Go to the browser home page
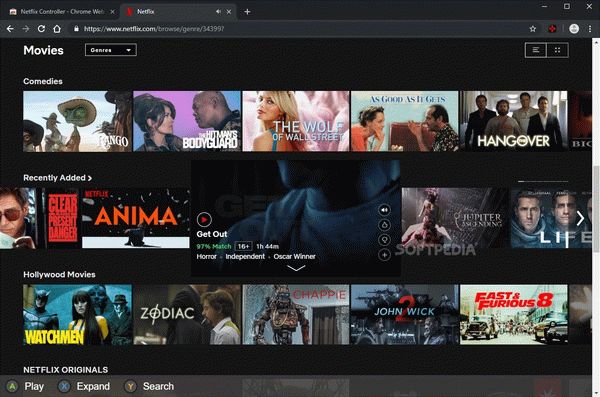Viewport: 600px width, 397px height. (x=57, y=29)
